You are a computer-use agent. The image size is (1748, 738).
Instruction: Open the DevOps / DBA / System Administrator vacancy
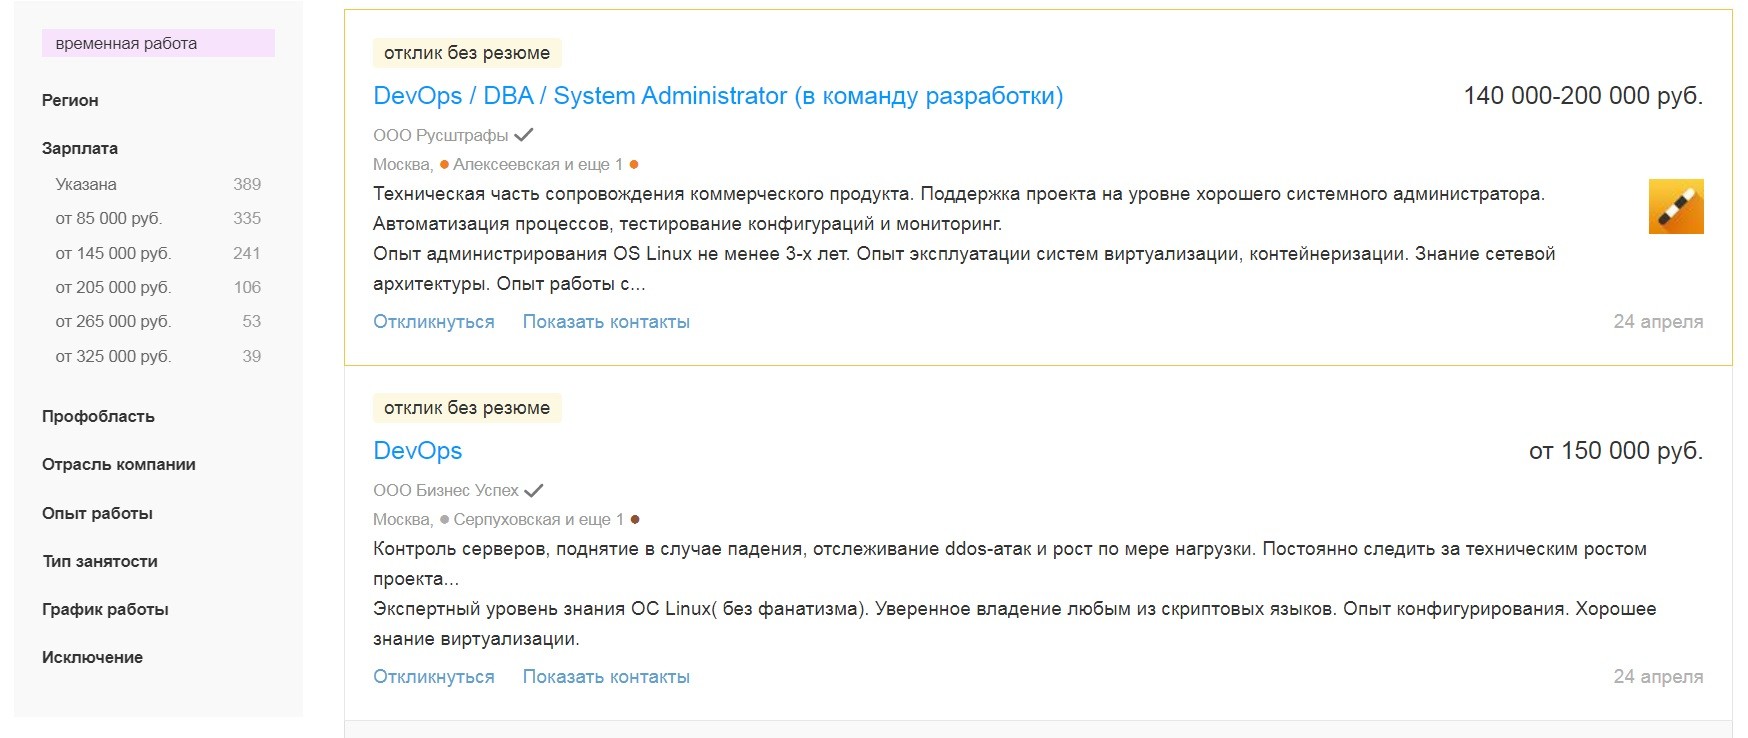(x=717, y=96)
